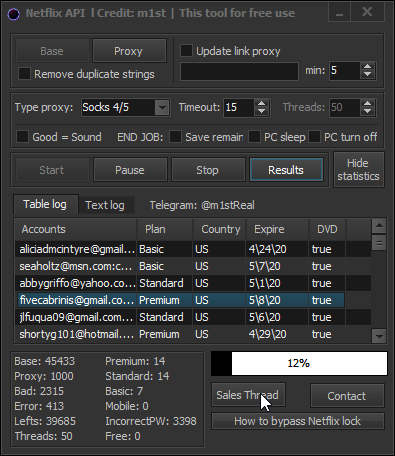Select the abbygriffo@yahoo account row
The image size is (395, 456).
pyautogui.click(x=193, y=283)
